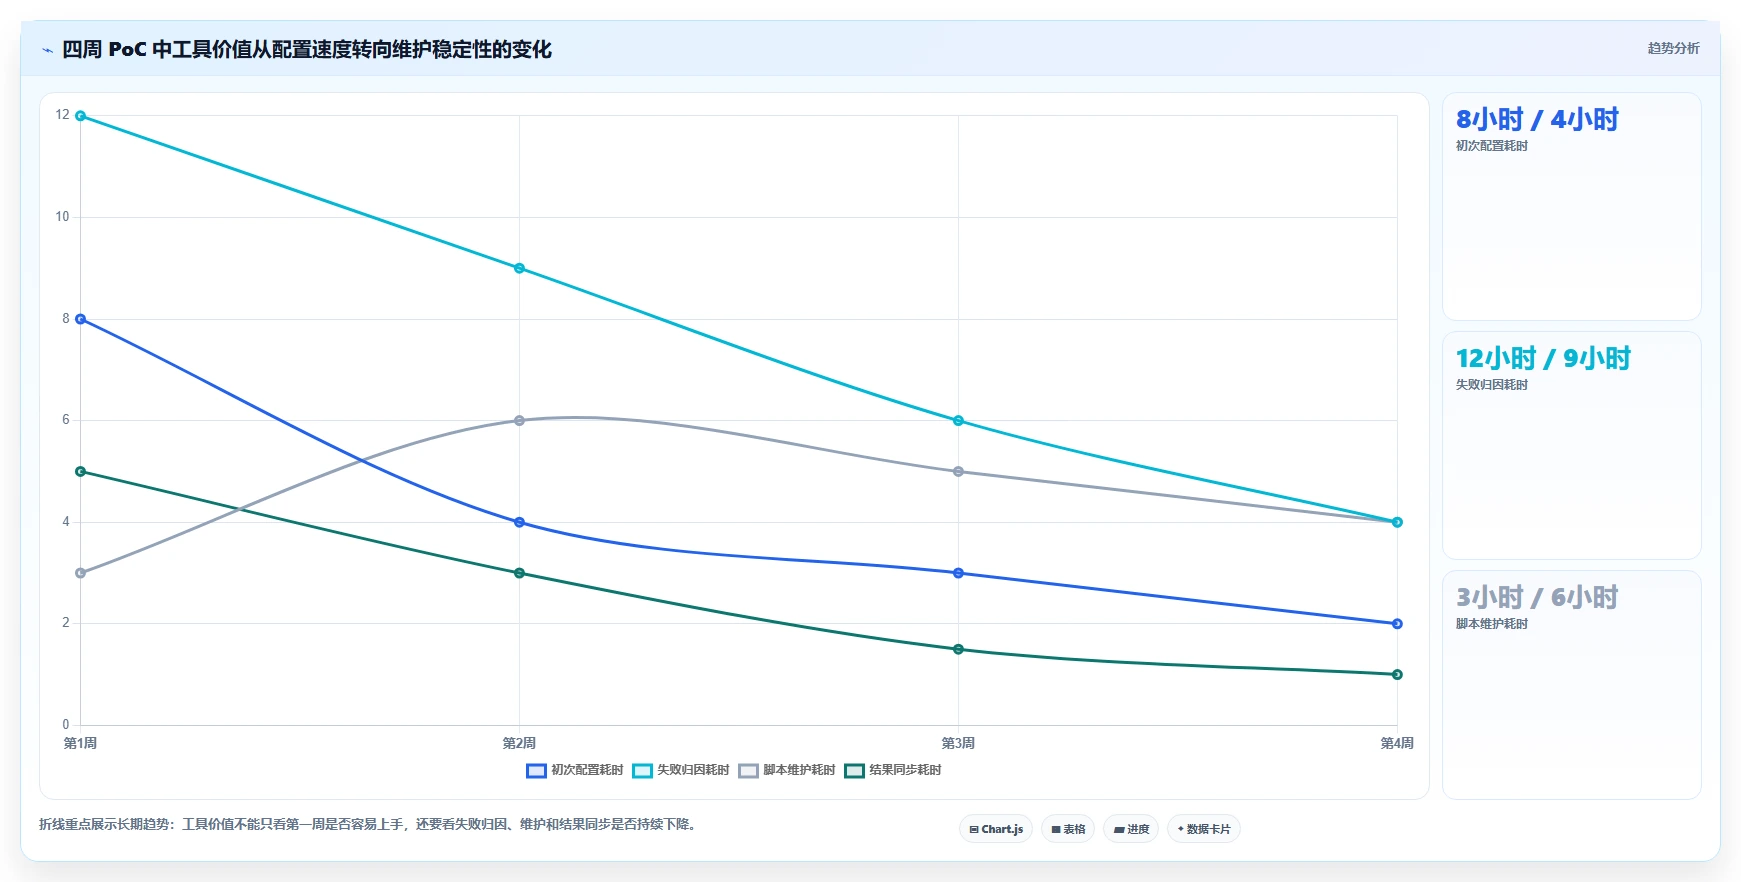
Task: Click the 第2周 x-axis label
Action: pyautogui.click(x=519, y=743)
